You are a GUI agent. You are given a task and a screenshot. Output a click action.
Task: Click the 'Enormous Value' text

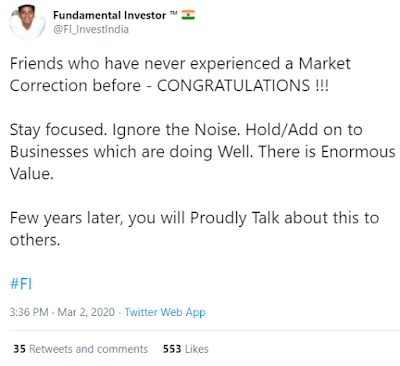click(202, 163)
